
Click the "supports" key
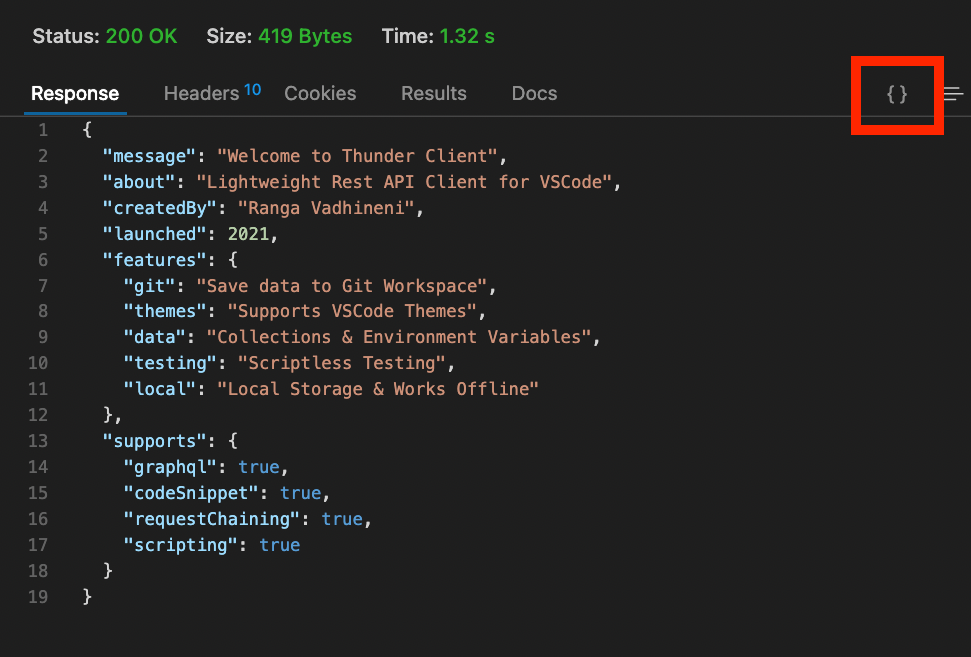pyautogui.click(x=154, y=441)
